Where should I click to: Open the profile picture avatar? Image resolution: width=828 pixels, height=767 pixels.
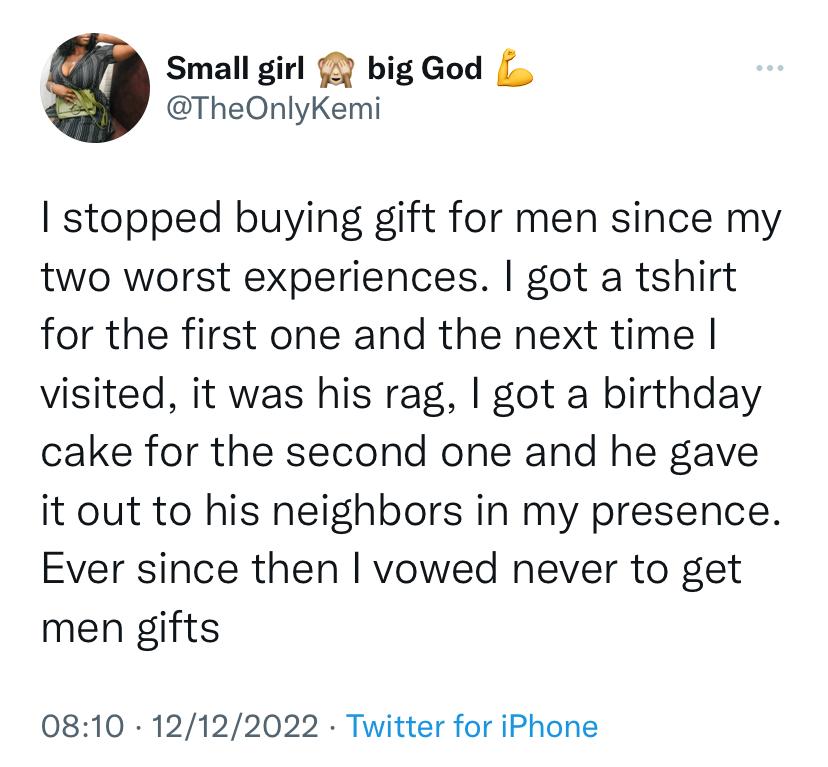[x=95, y=88]
